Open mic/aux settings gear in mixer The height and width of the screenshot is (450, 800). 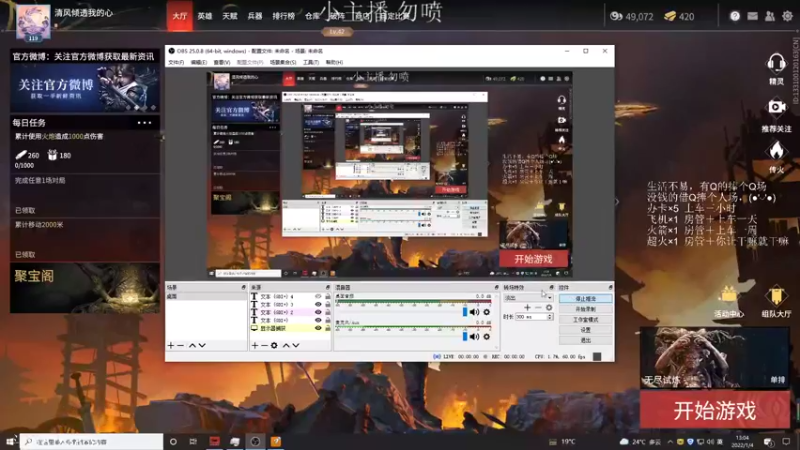click(x=486, y=336)
